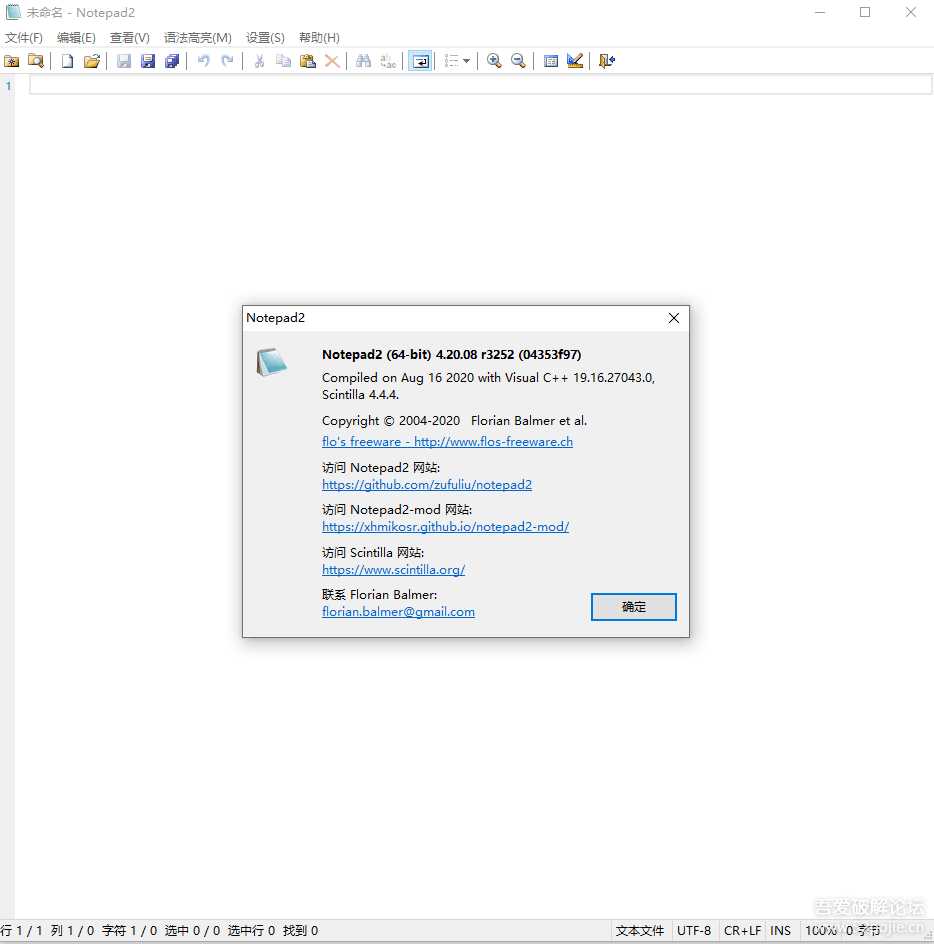Click the Replace toolbar icon
The image size is (934, 944).
pos(388,61)
